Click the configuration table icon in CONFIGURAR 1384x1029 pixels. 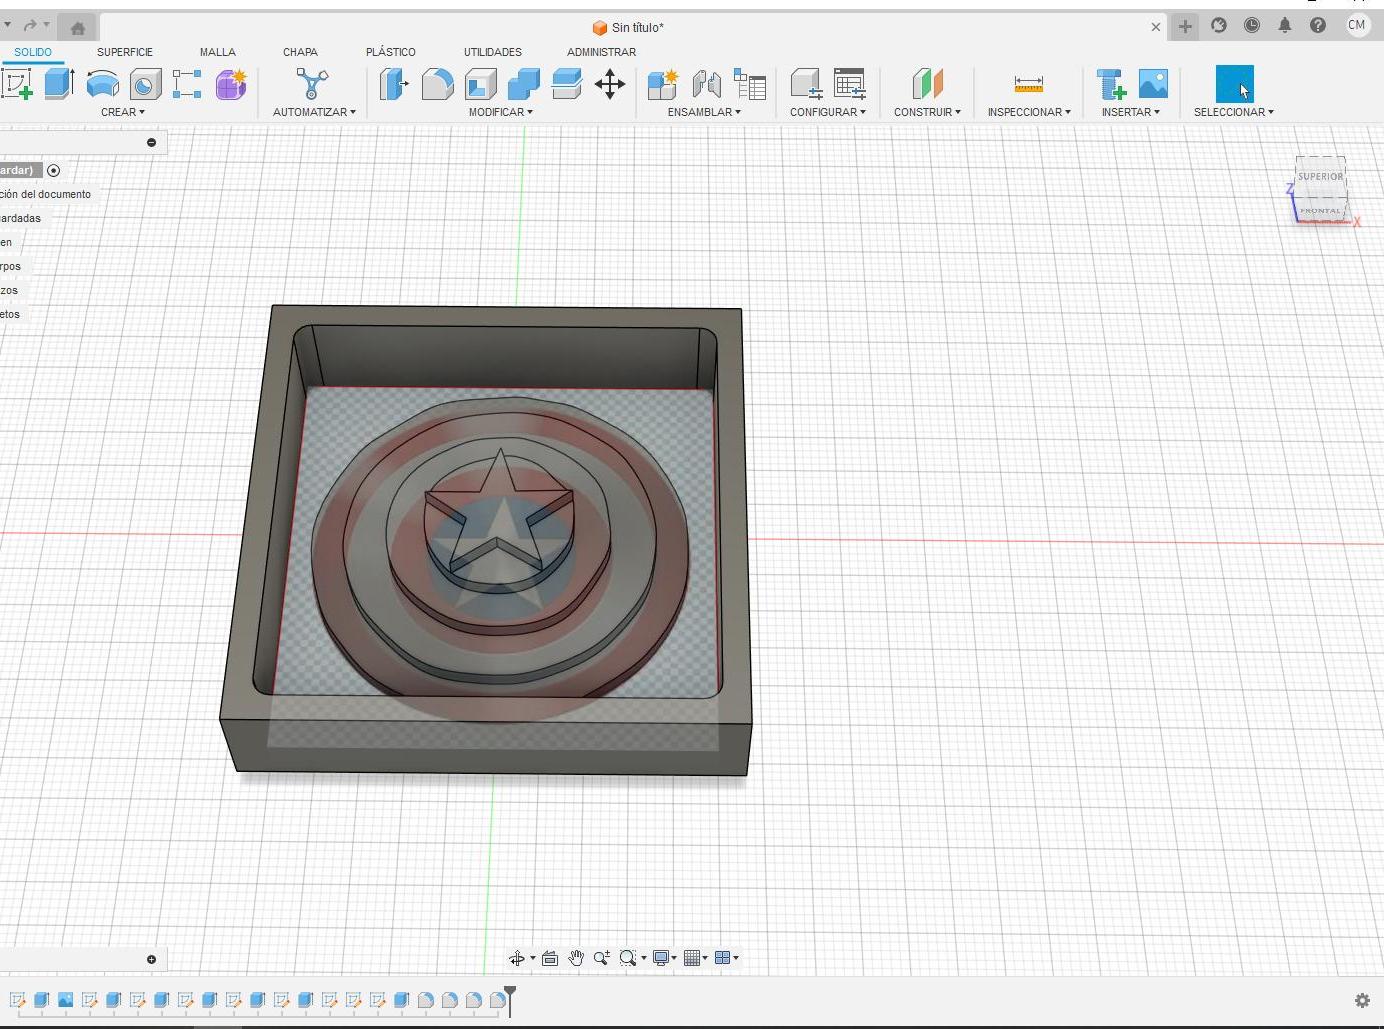(x=849, y=84)
